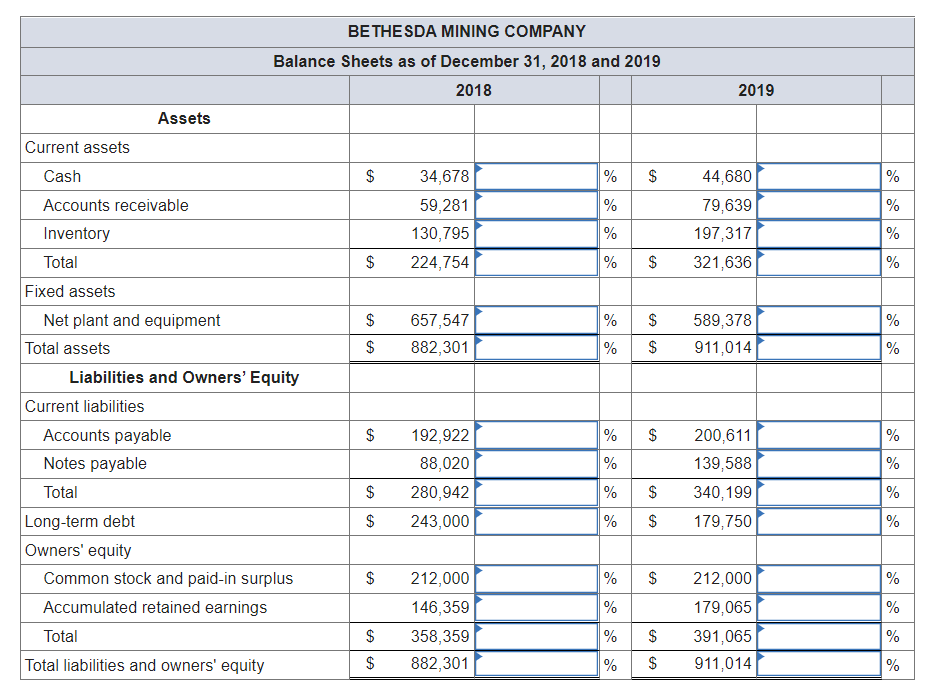Click the Assets section heading

click(x=184, y=118)
